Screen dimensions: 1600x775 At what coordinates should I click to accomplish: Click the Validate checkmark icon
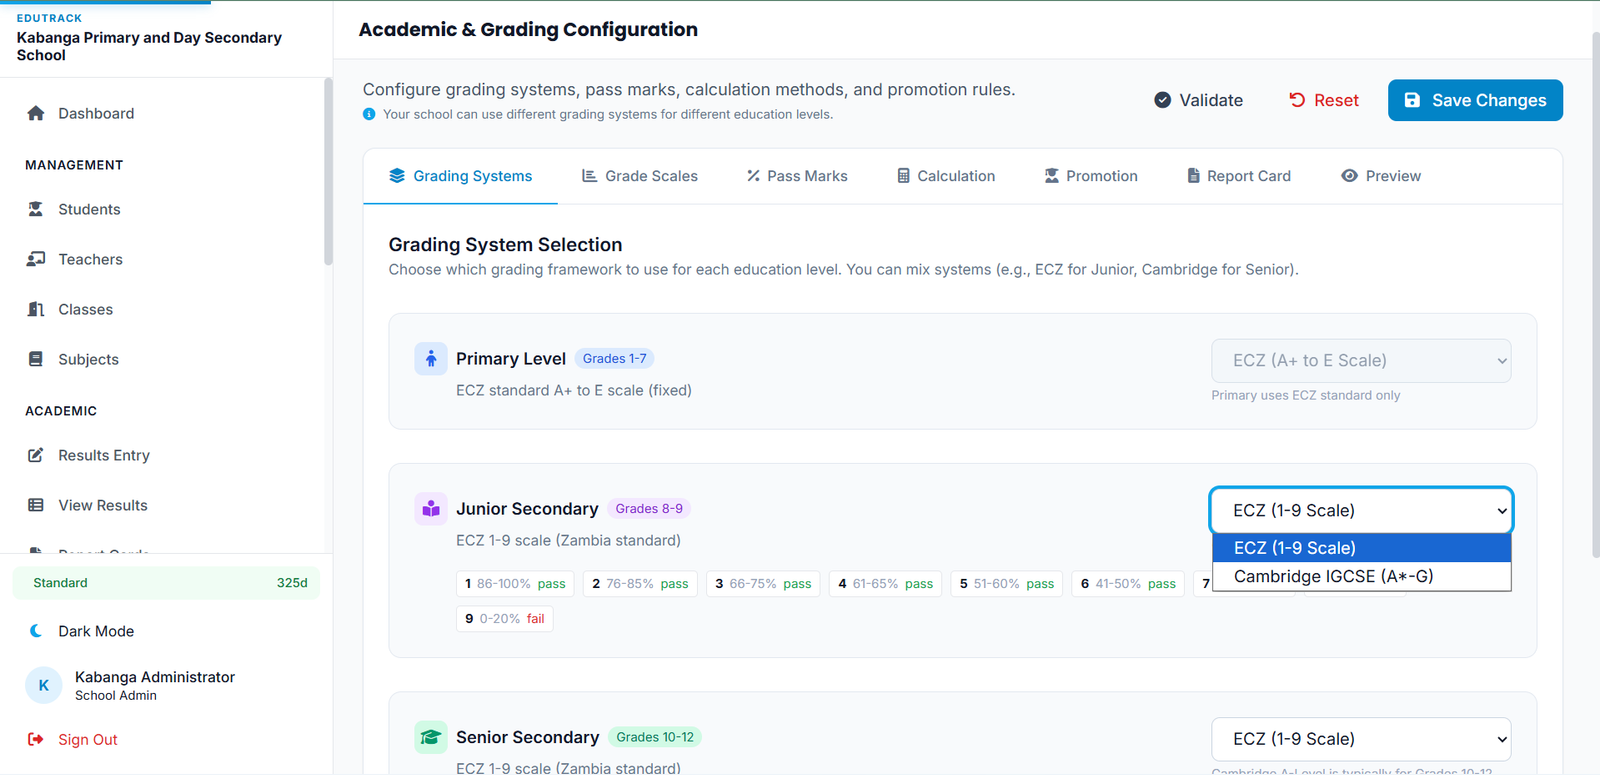pyautogui.click(x=1163, y=100)
